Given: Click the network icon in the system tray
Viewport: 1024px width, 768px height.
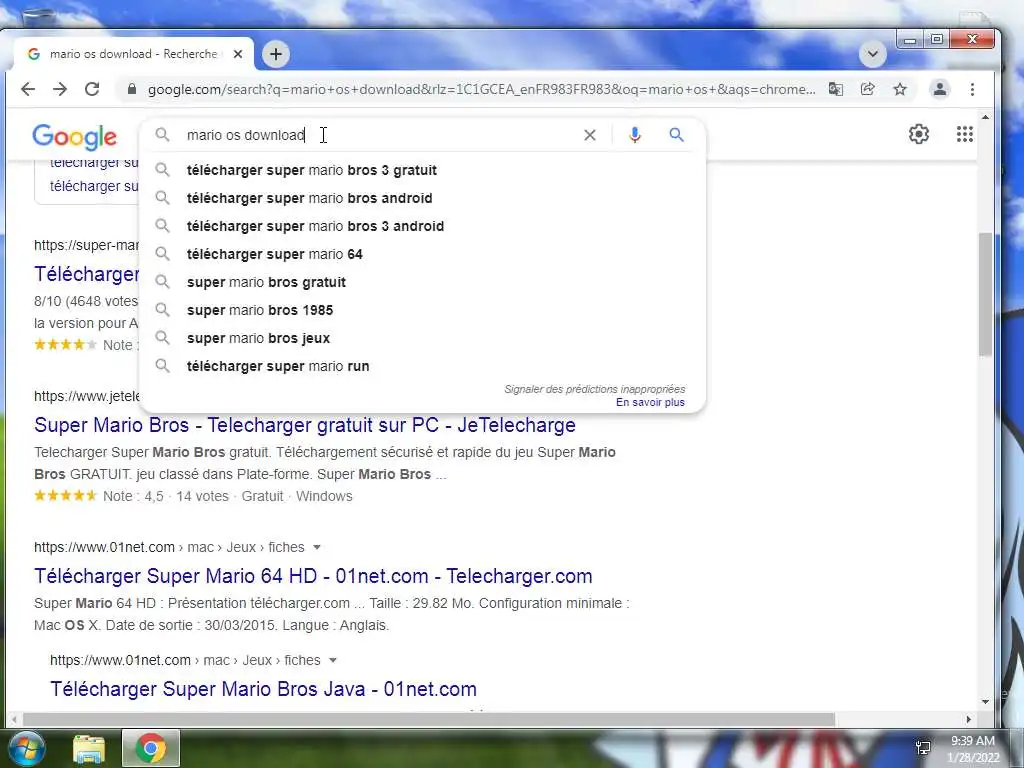Looking at the screenshot, I should pos(923,748).
